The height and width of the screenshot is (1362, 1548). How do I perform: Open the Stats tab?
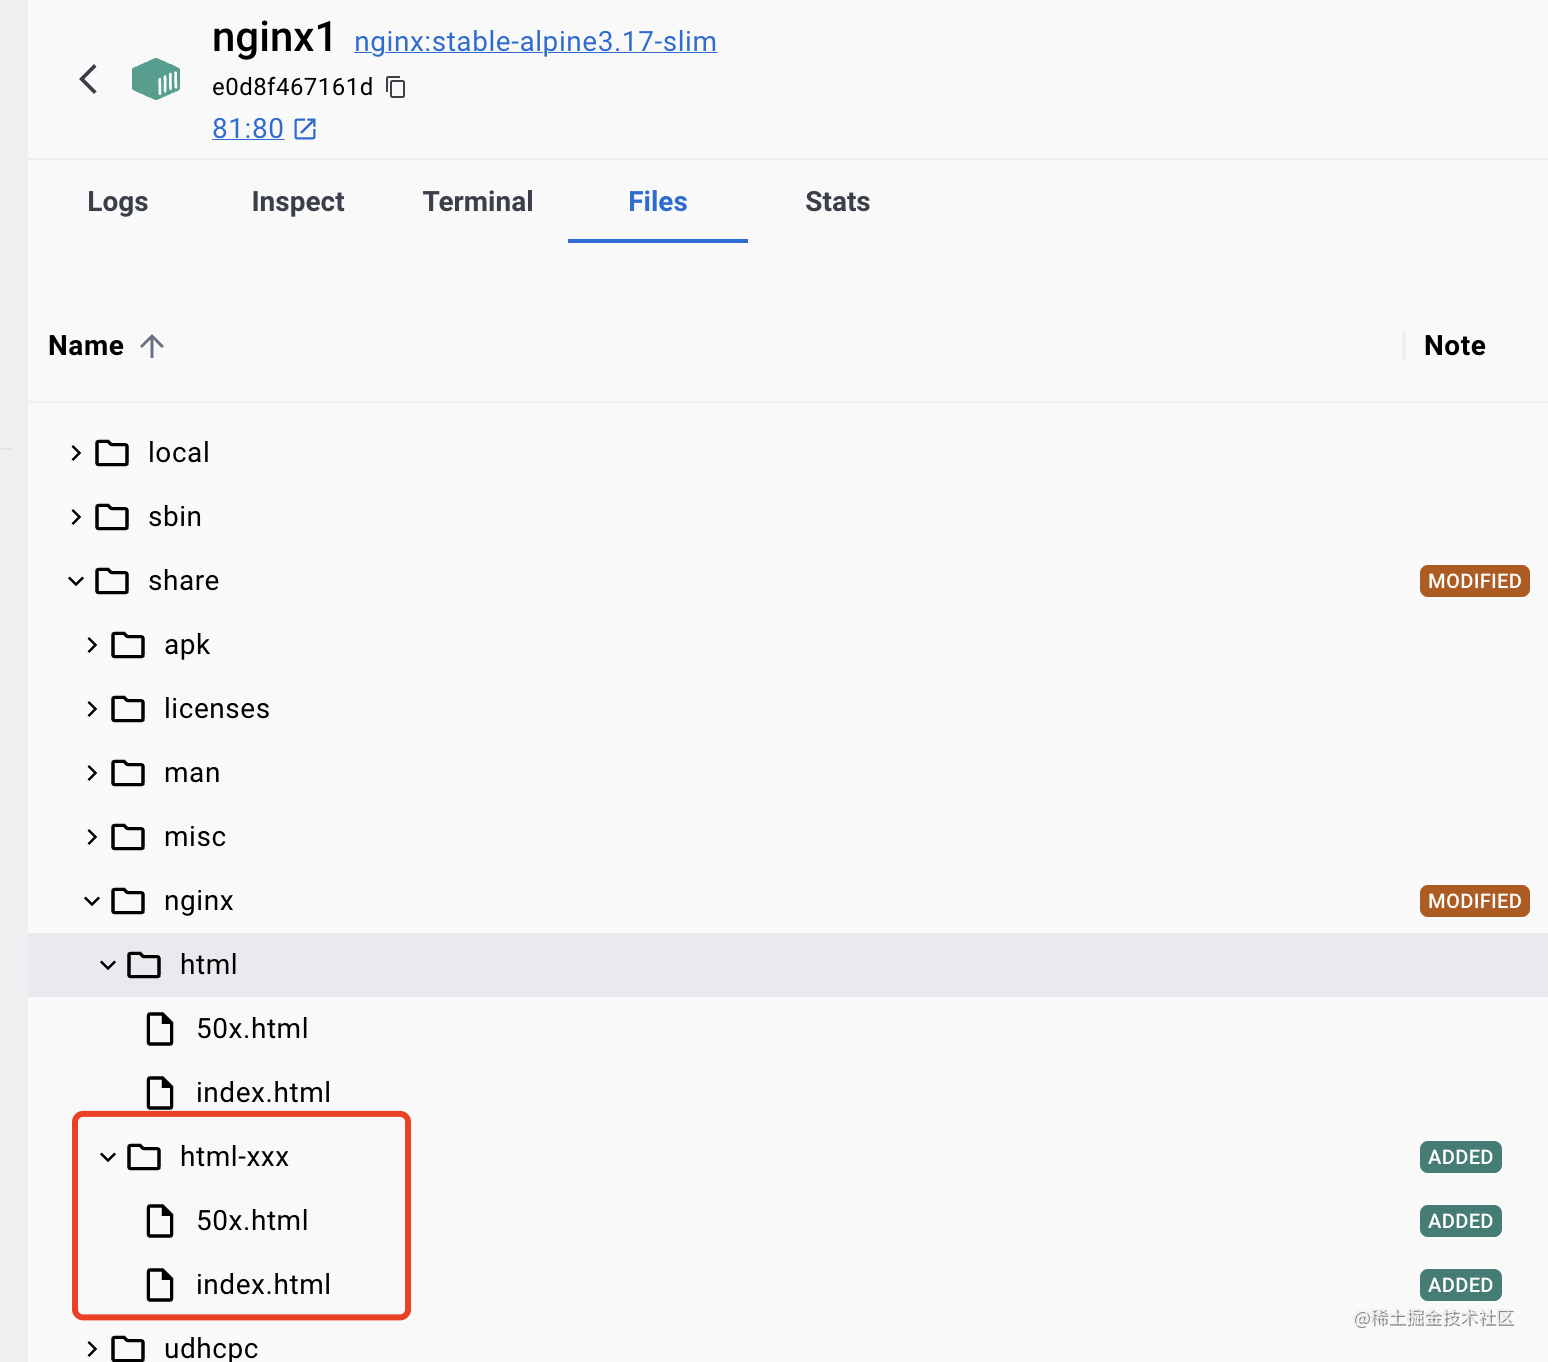point(837,202)
